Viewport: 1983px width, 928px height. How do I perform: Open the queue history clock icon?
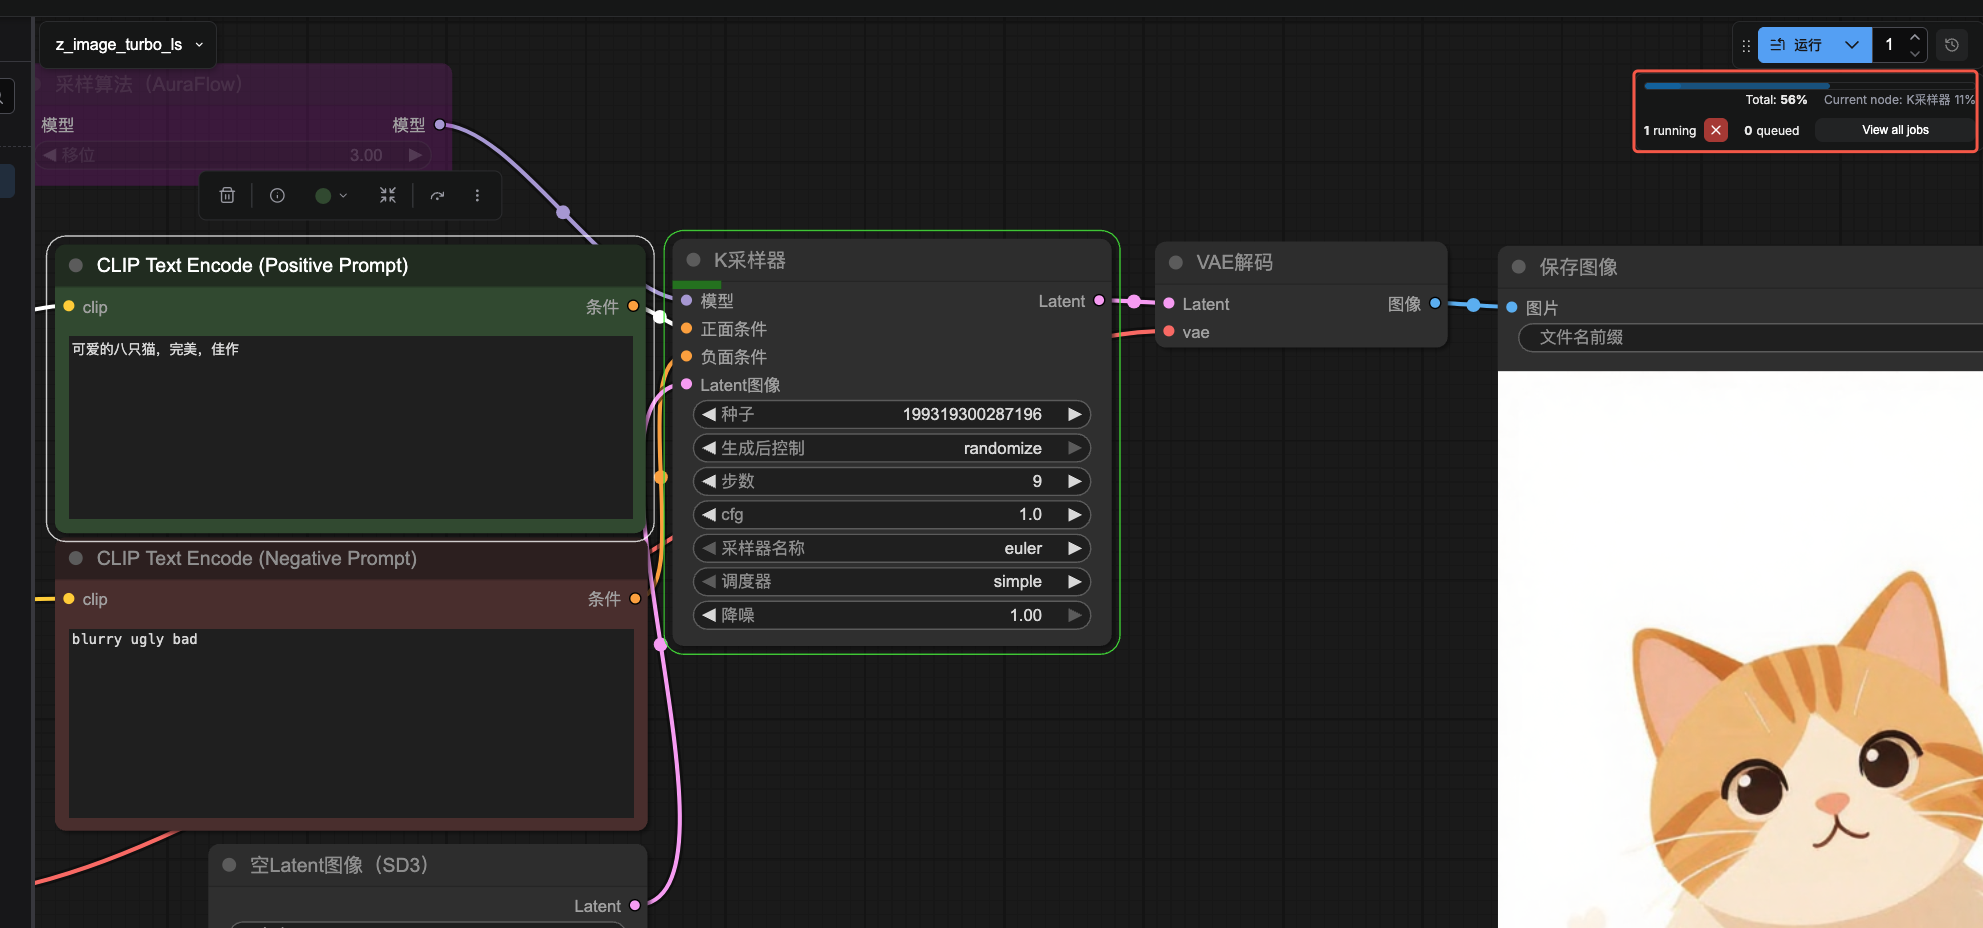(1951, 45)
